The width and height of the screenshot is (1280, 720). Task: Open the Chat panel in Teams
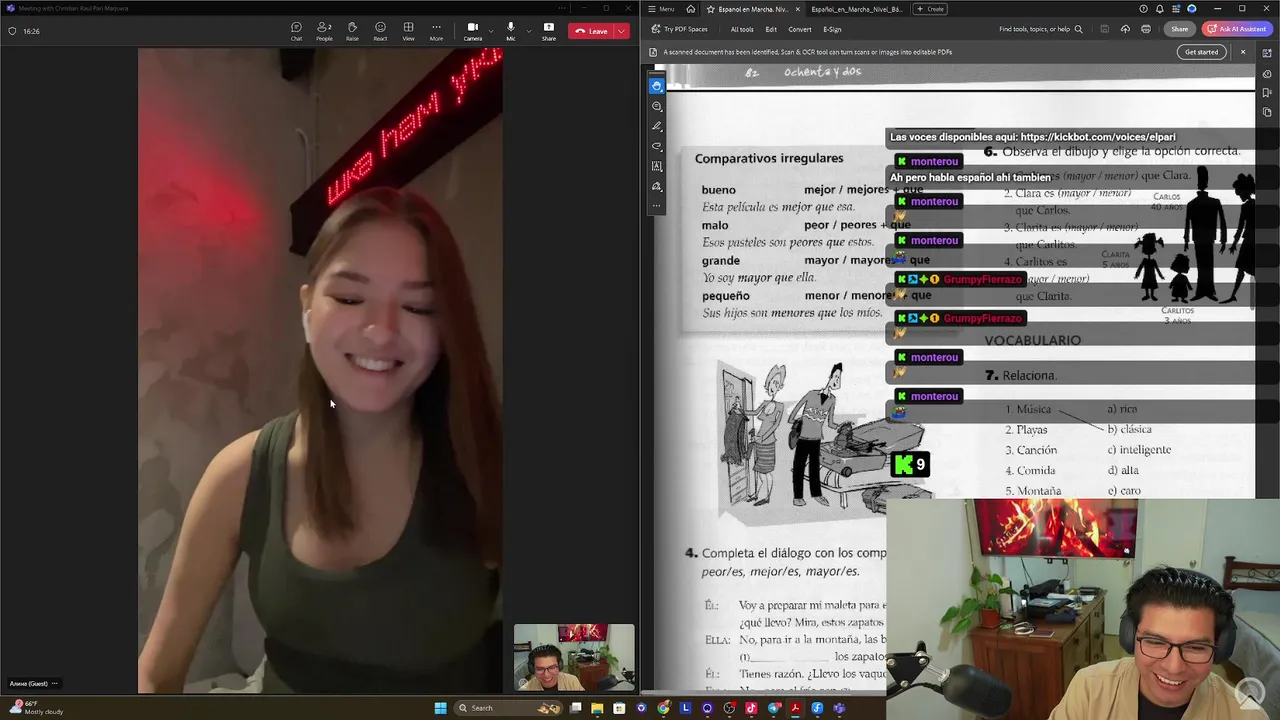(x=296, y=31)
